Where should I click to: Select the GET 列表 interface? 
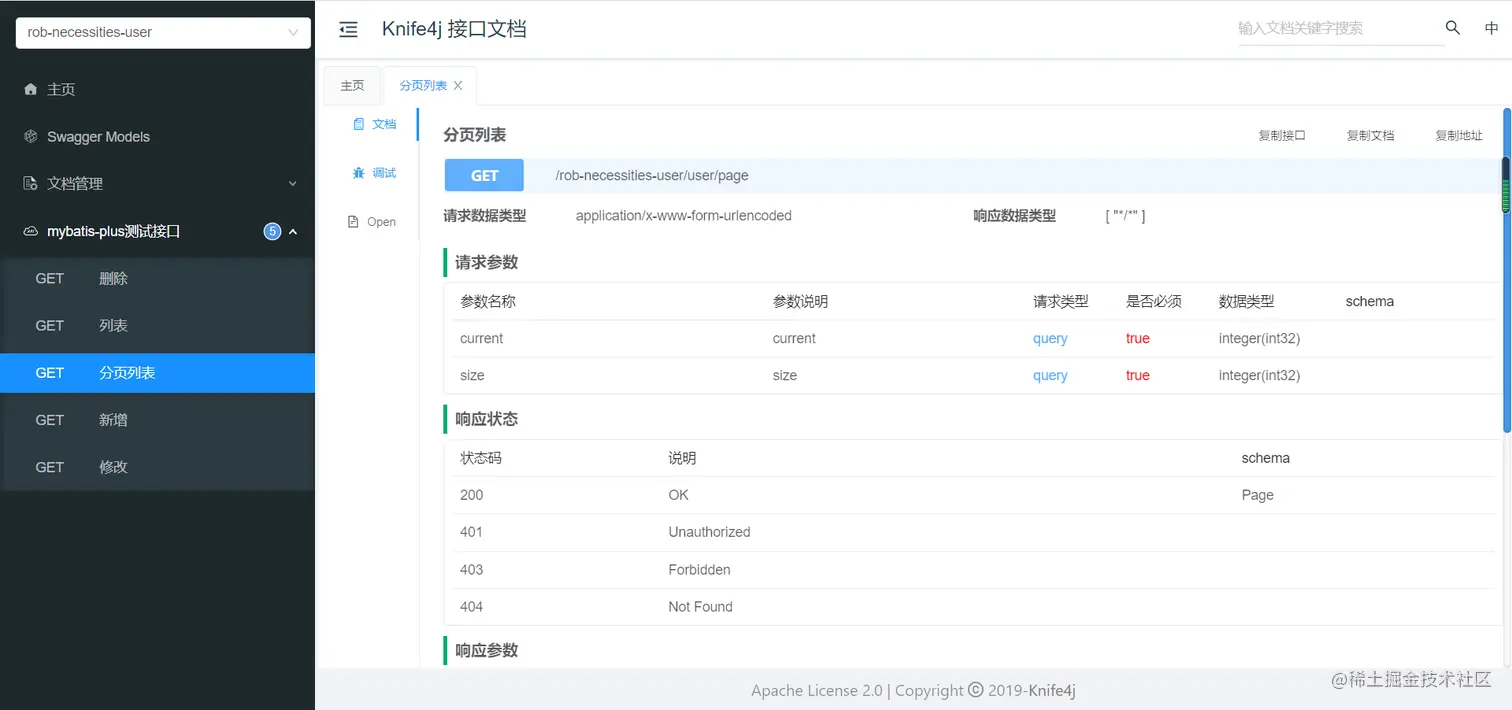point(158,325)
